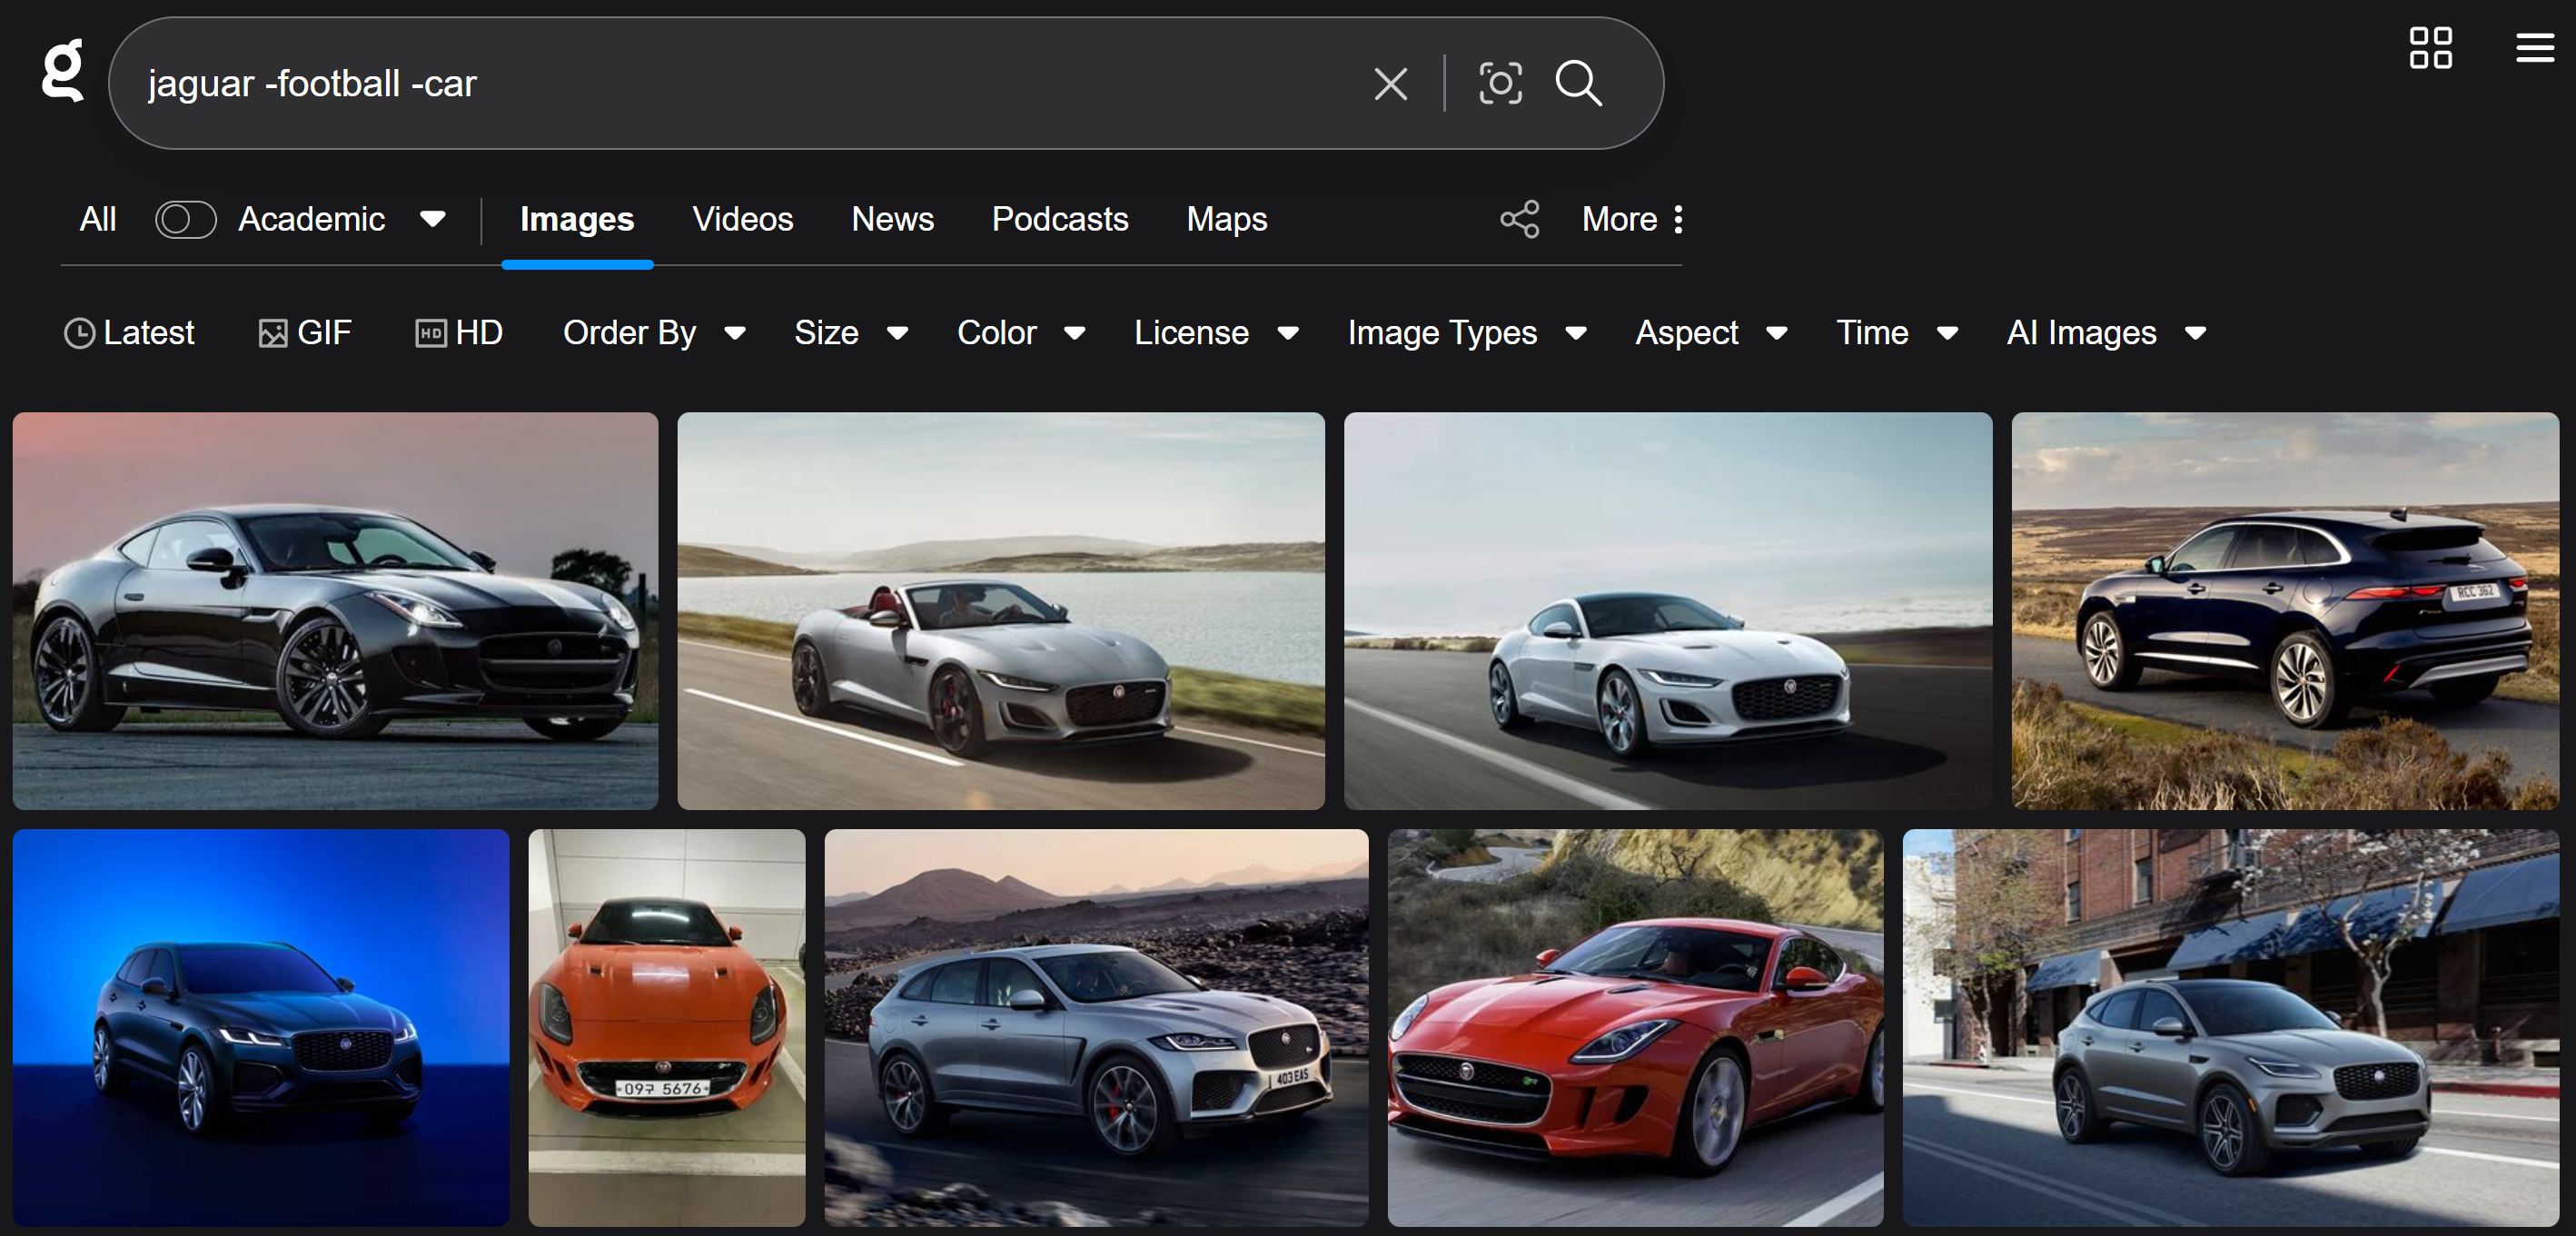
Task: Open the orange Jaguar thumbnail
Action: pos(666,1027)
